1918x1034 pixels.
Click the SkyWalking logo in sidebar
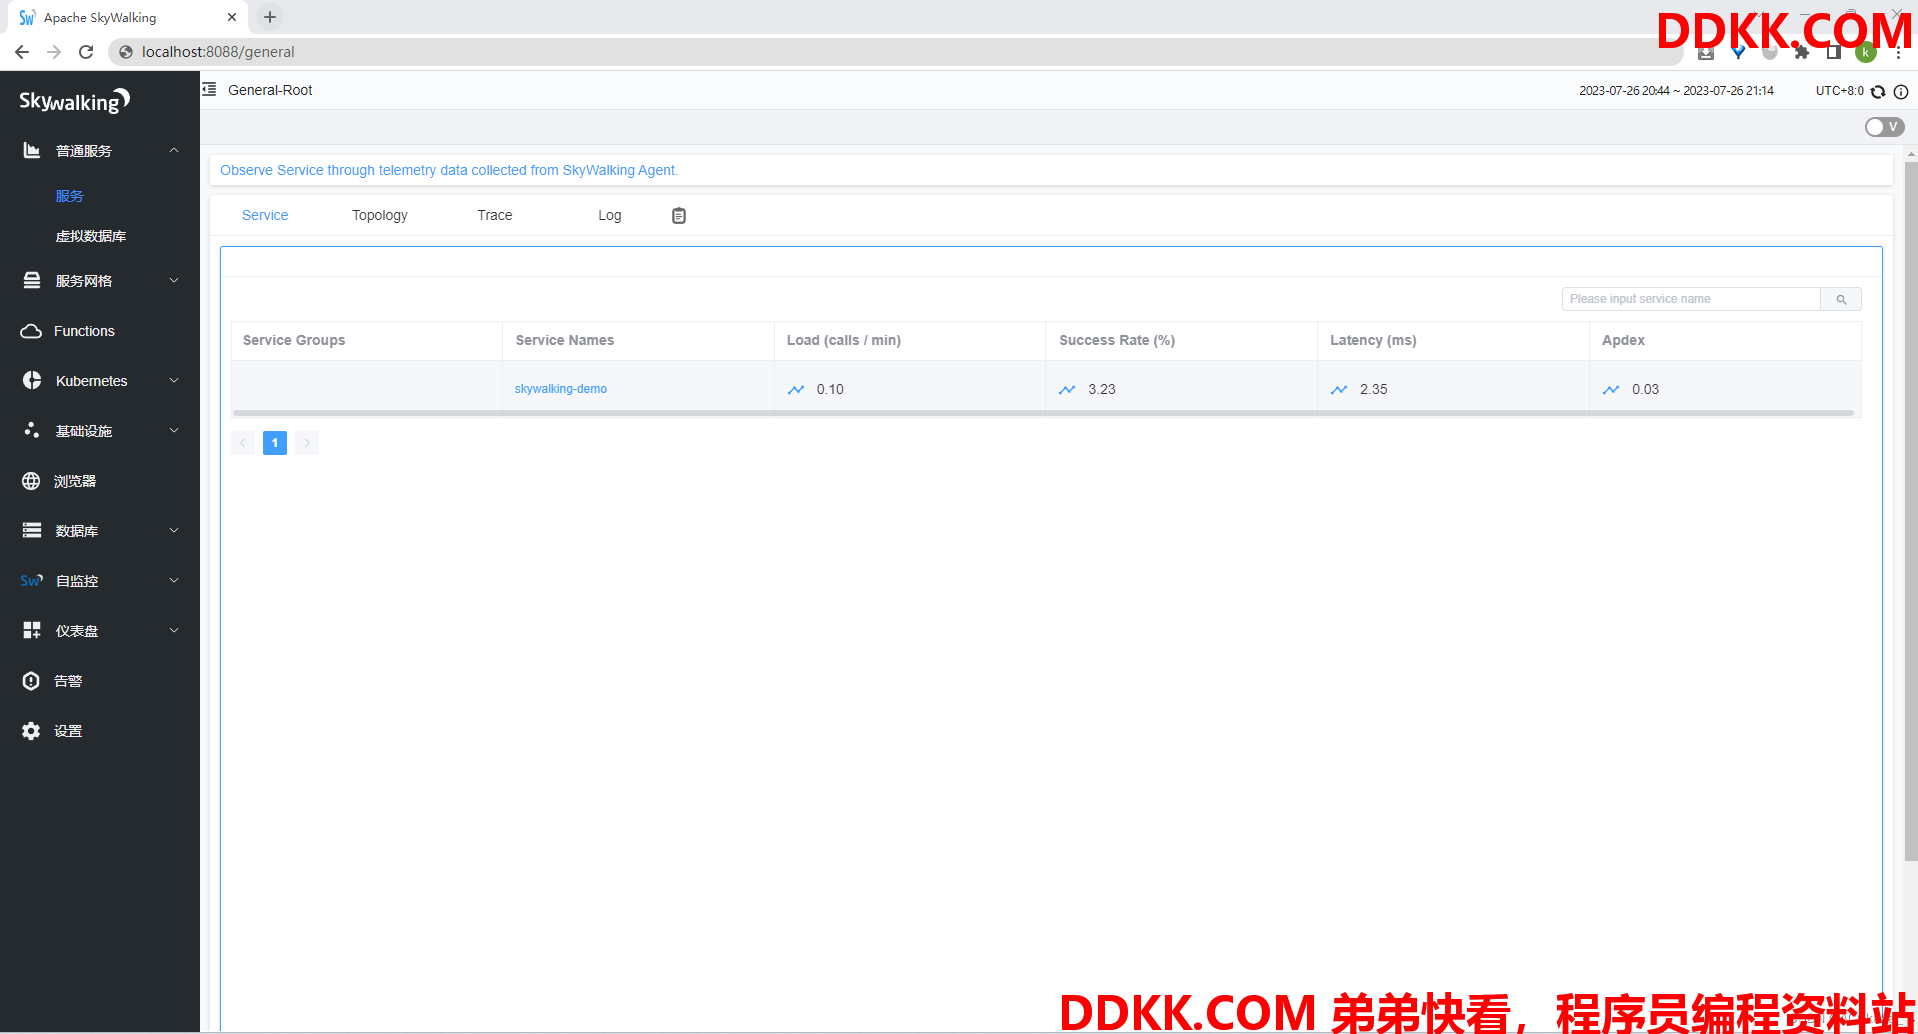coord(75,101)
